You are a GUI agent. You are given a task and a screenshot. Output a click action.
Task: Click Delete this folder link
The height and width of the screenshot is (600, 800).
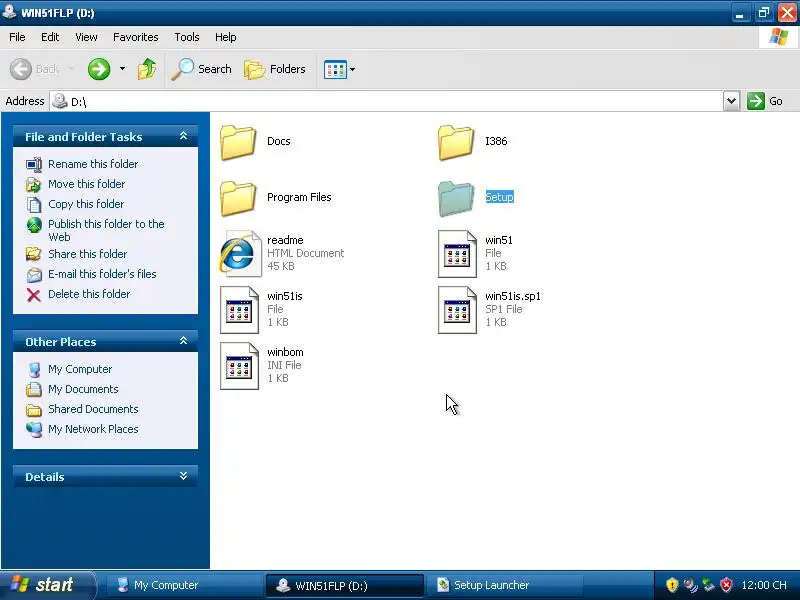click(89, 294)
